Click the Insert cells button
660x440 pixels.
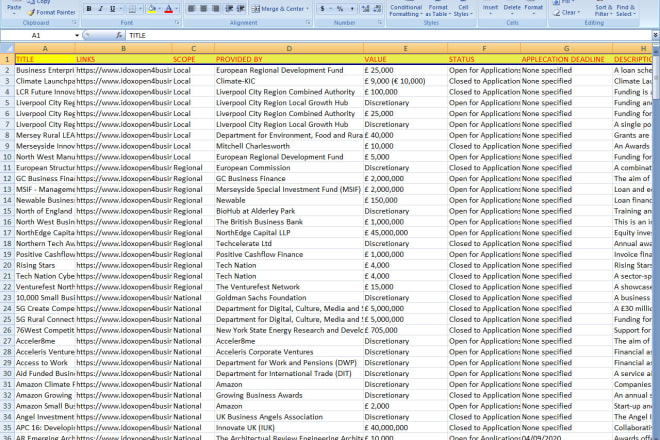490,9
